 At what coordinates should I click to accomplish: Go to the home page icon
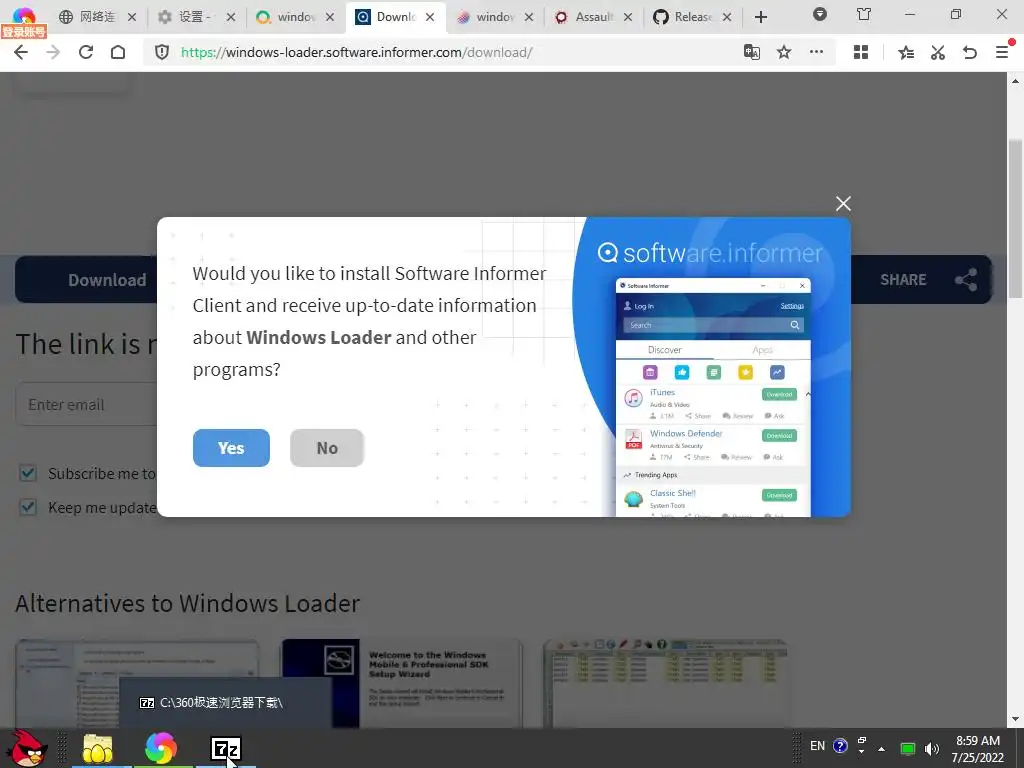click(x=118, y=52)
